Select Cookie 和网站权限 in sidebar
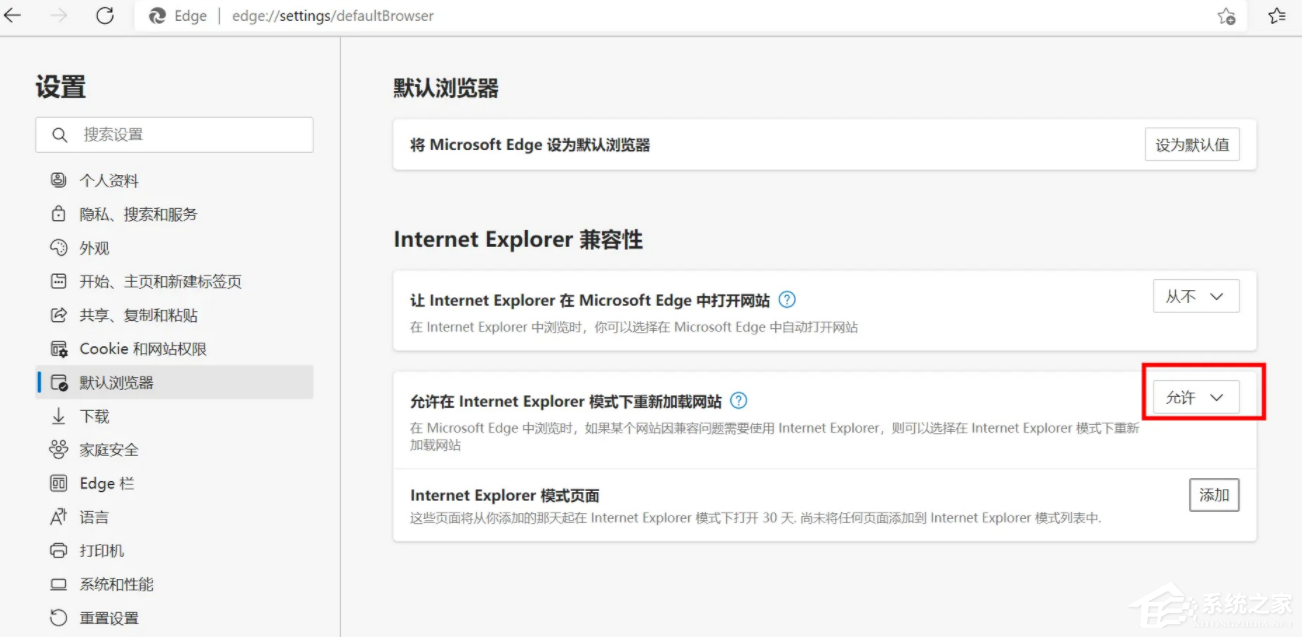This screenshot has height=637, width=1302. [x=143, y=349]
